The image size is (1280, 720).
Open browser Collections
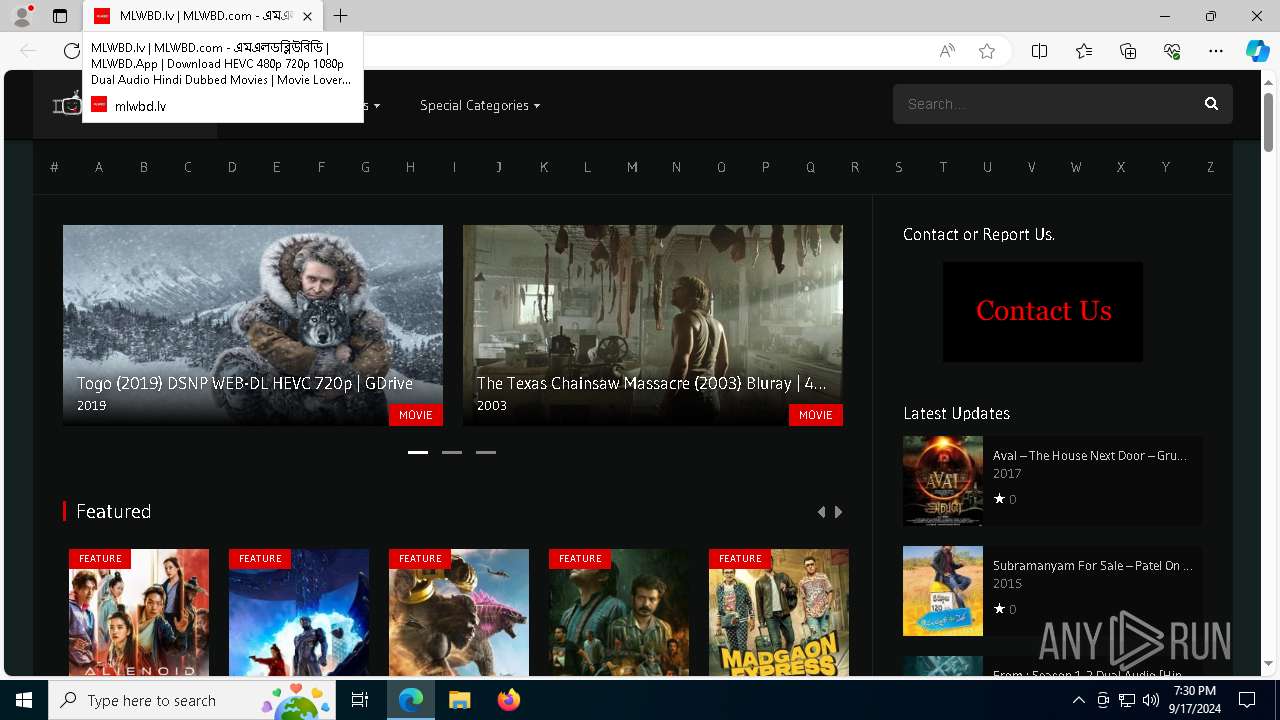coord(1128,51)
